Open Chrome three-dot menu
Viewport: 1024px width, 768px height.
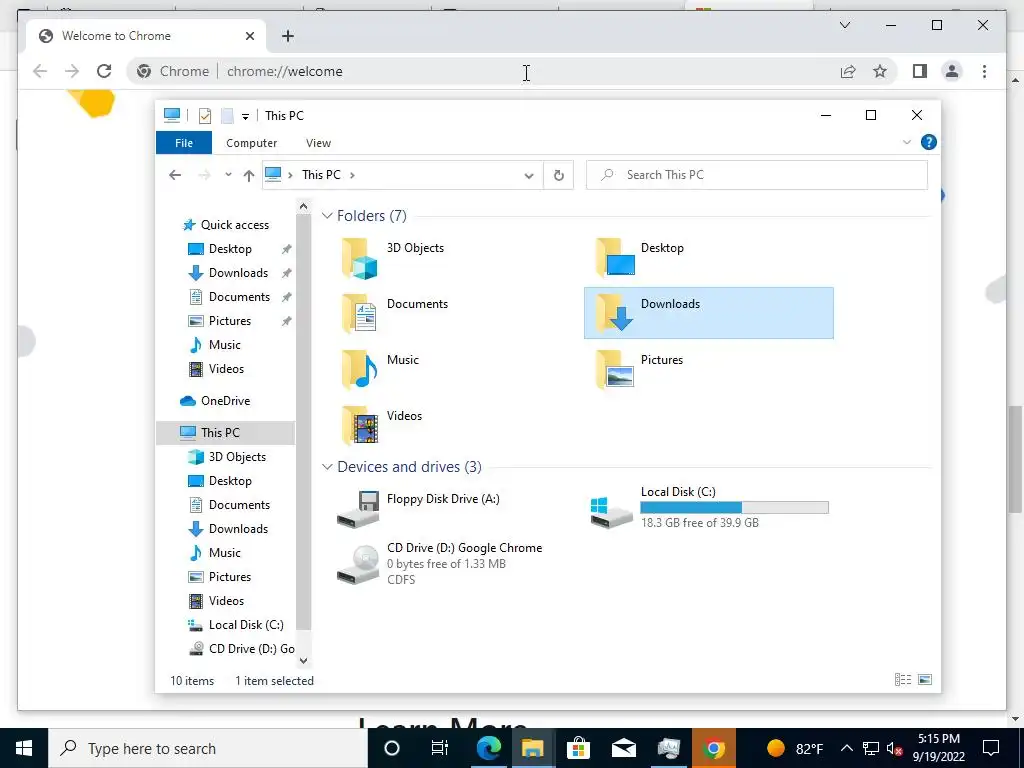click(x=984, y=71)
